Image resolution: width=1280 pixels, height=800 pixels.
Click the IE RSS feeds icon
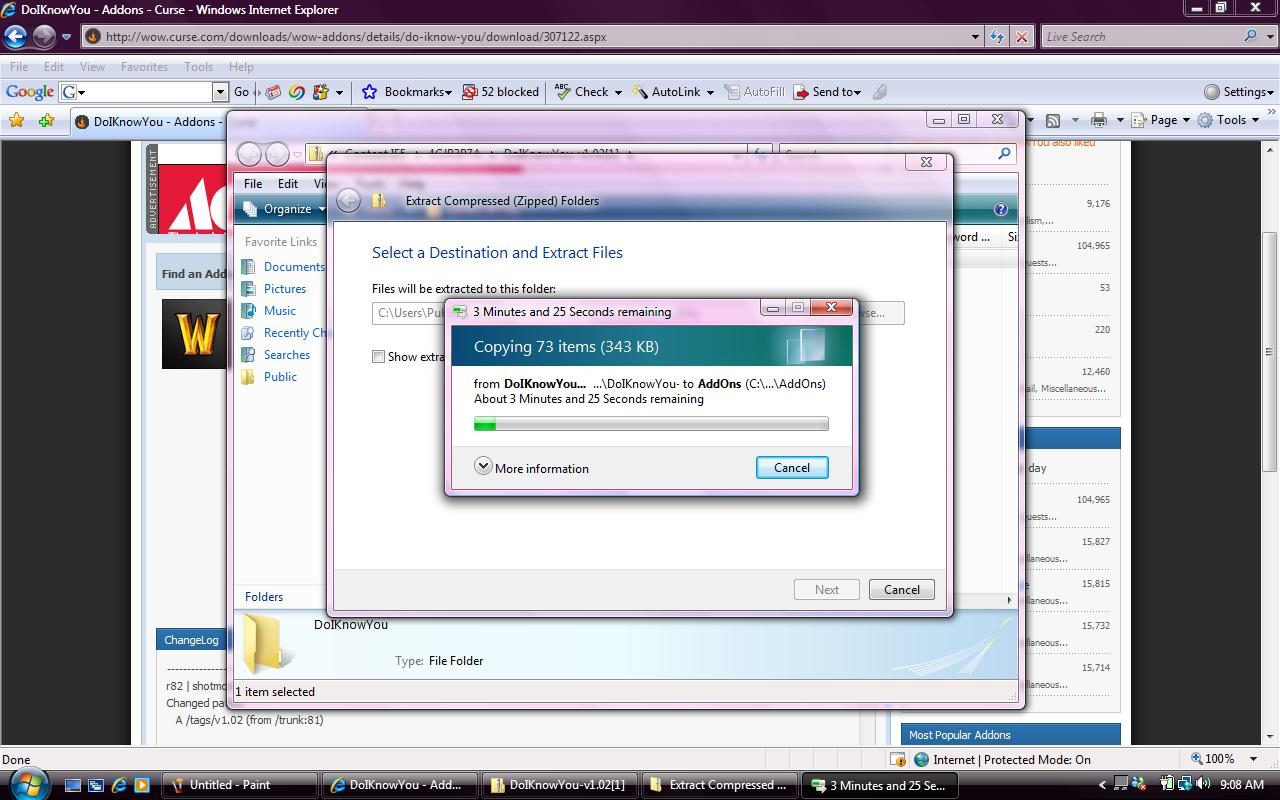pos(1053,120)
